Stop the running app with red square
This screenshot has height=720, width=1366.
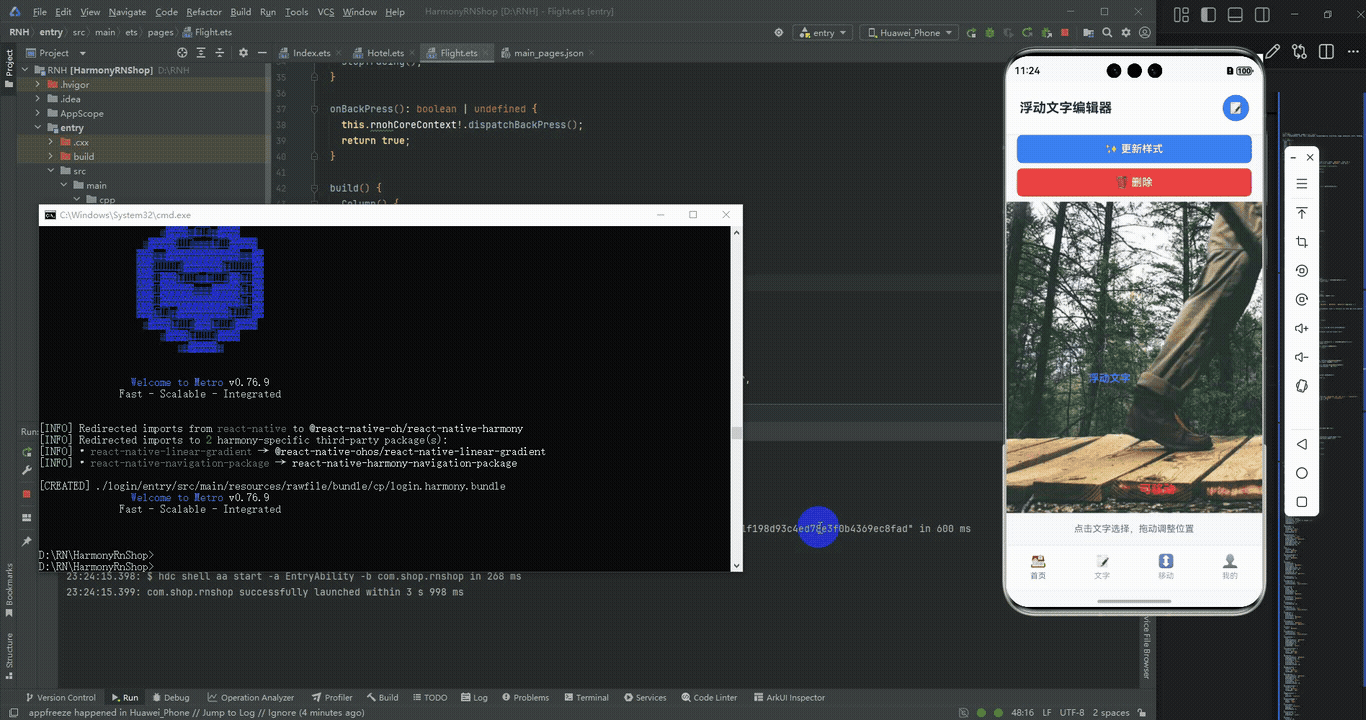pos(1064,32)
